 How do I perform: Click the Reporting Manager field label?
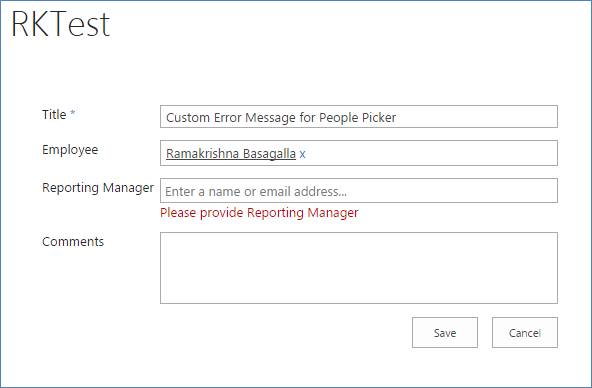98,188
